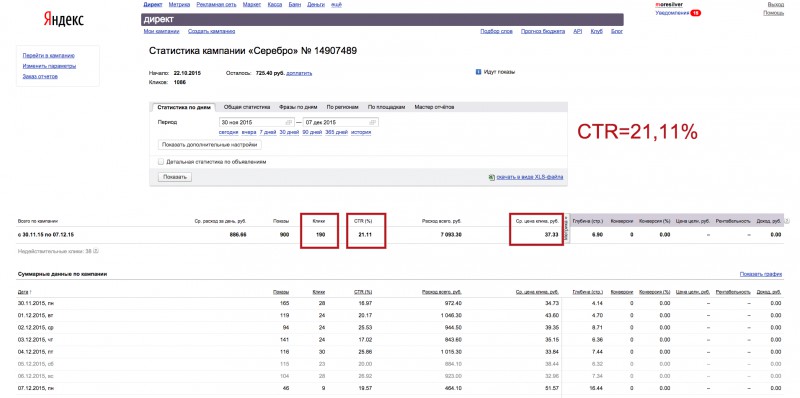Click "Изменить параметры" sidebar link

tap(49, 66)
